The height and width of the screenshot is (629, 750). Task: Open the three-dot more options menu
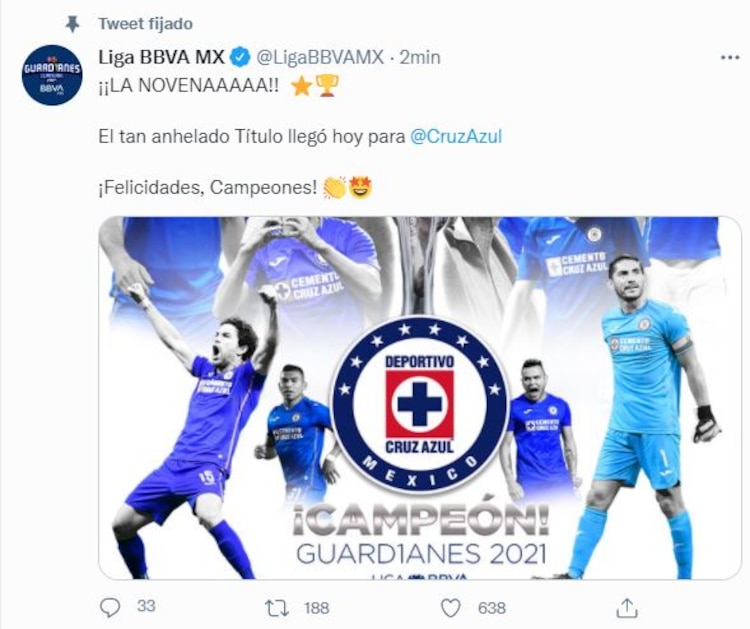[729, 58]
